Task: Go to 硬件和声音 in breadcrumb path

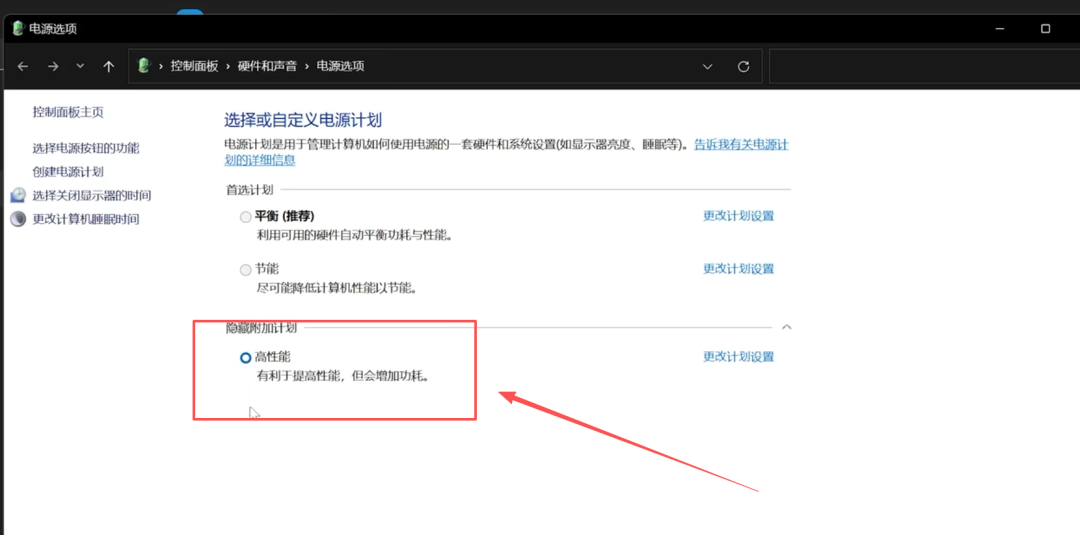Action: coord(267,66)
